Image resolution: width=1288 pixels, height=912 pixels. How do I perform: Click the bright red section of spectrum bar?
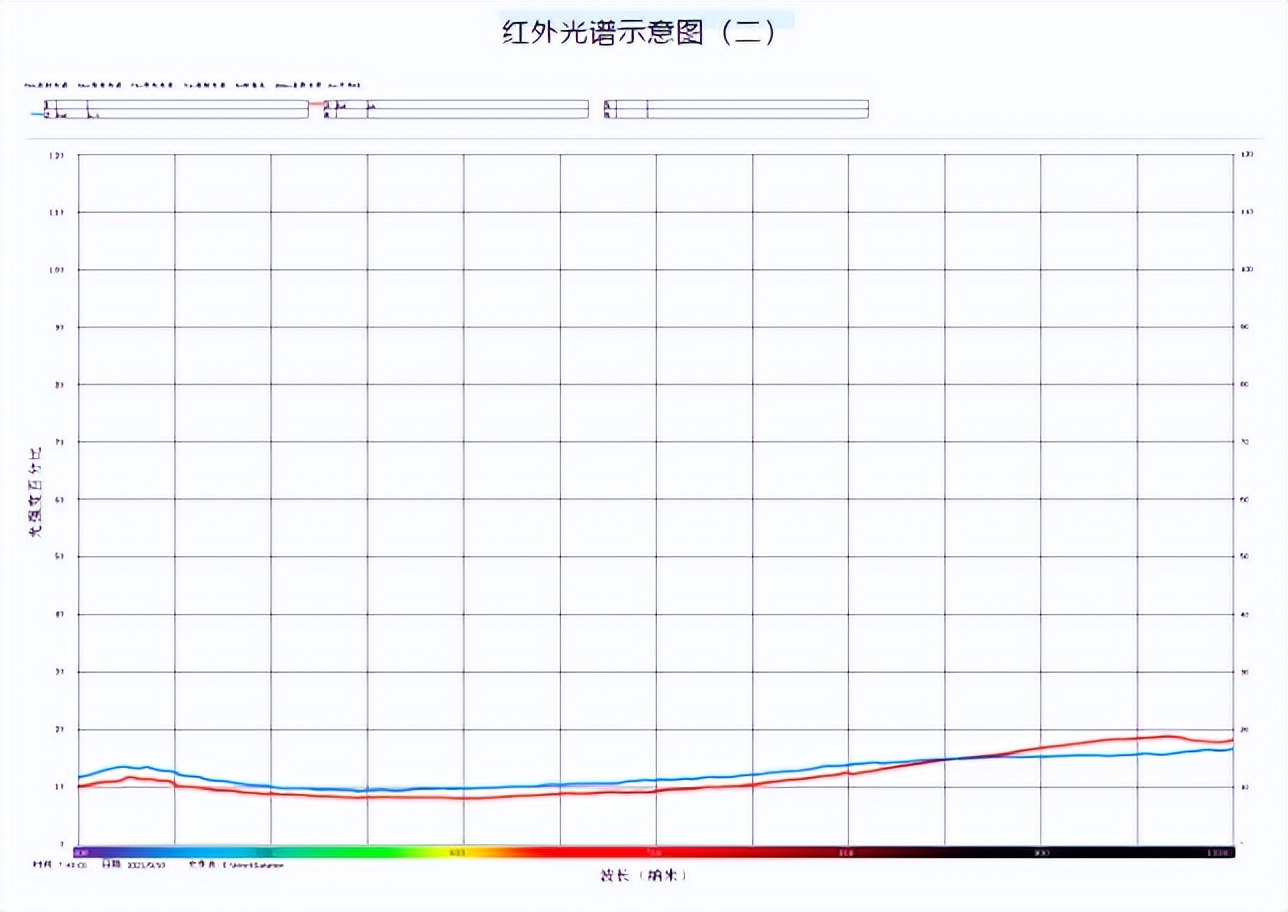[x=600, y=852]
